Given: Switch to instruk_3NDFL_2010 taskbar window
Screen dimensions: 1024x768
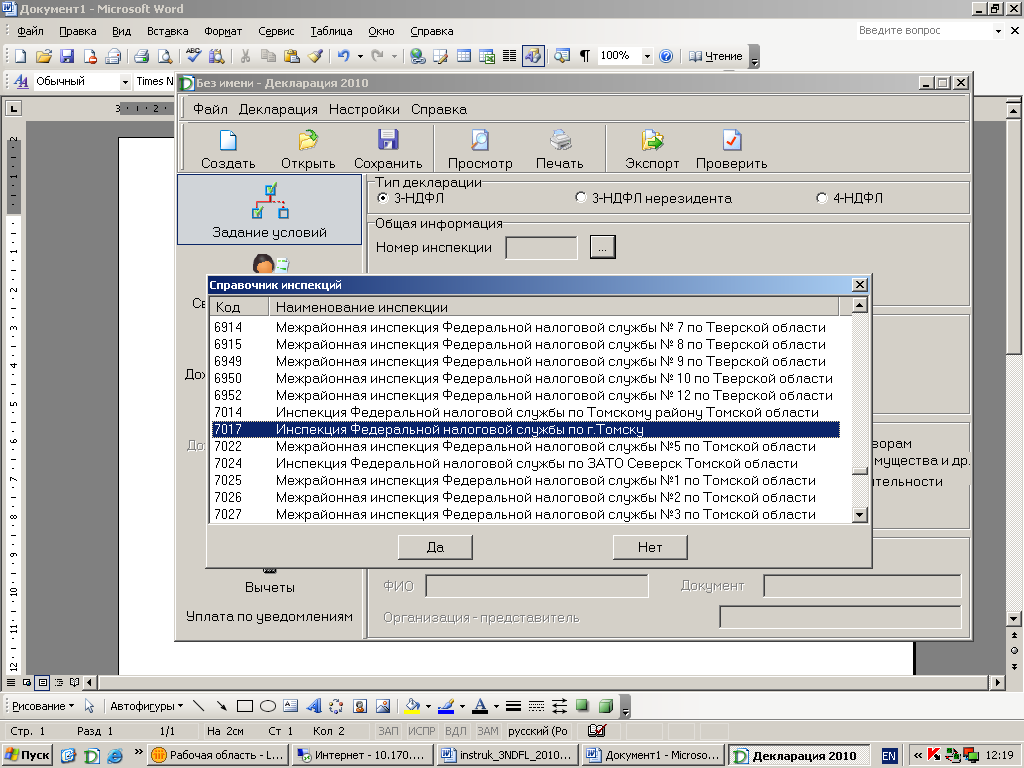Looking at the screenshot, I should coord(508,756).
